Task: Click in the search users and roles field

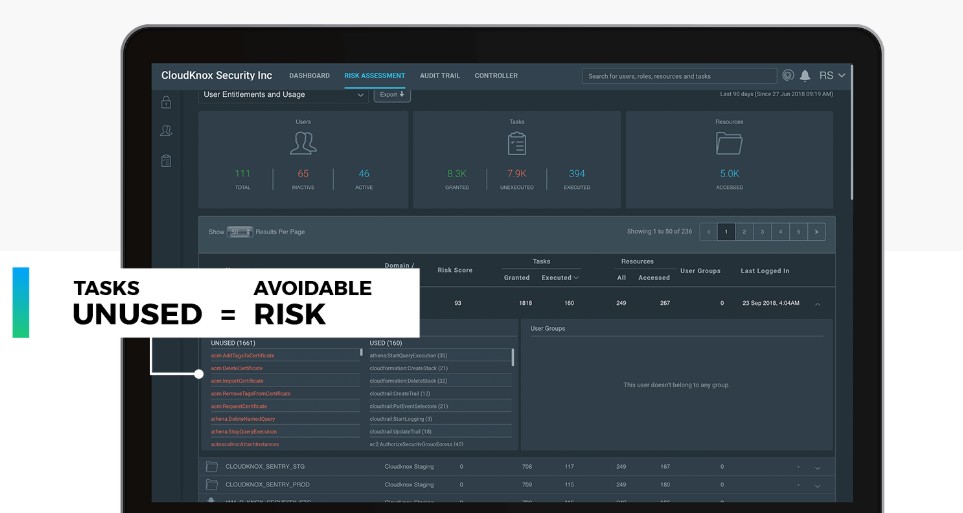Action: tap(679, 76)
